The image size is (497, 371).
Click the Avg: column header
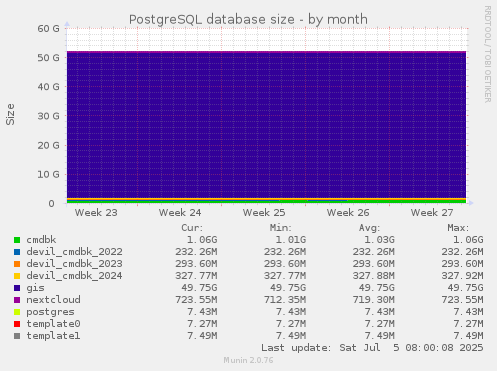369,228
